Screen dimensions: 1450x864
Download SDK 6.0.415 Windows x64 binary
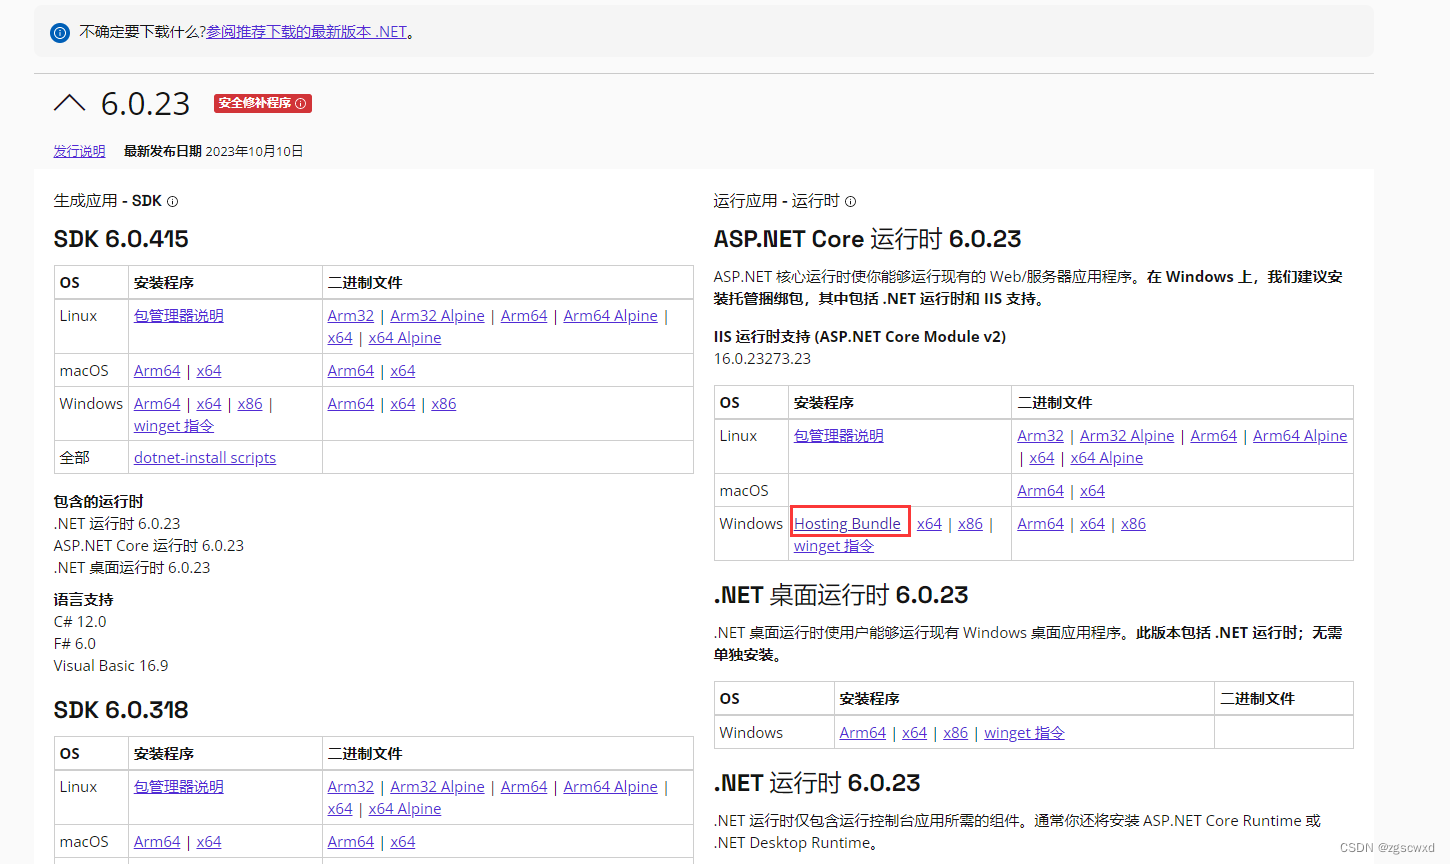[403, 403]
